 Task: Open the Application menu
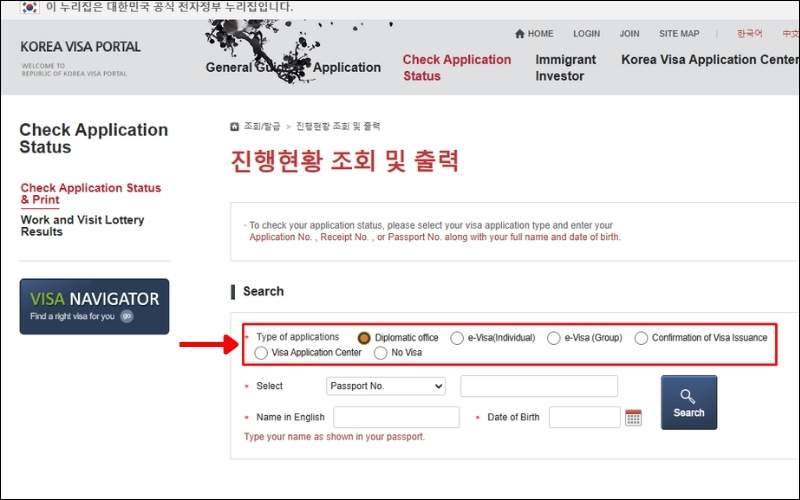click(347, 67)
